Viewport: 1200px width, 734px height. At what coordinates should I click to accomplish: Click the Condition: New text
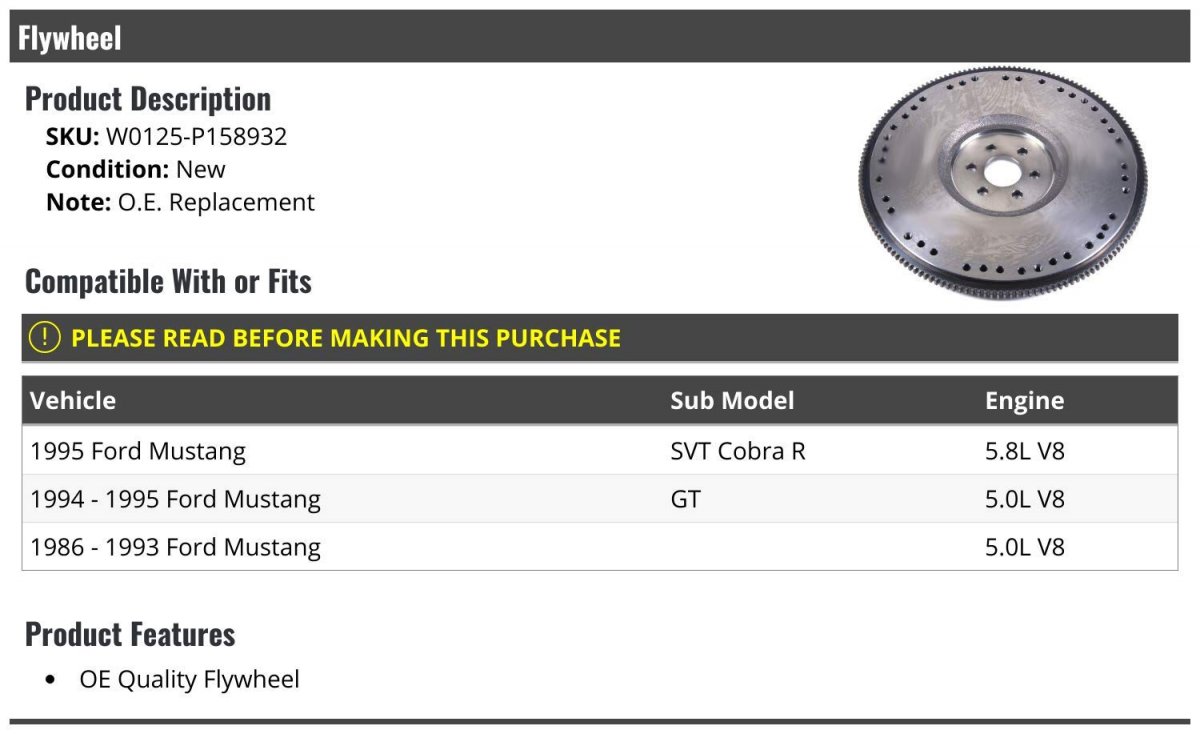click(x=136, y=169)
